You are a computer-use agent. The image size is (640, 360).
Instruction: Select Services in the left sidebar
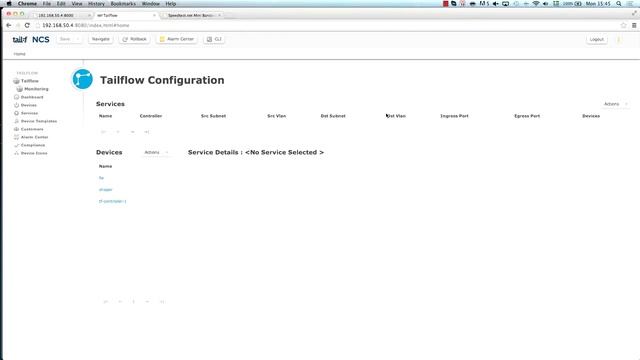pyautogui.click(x=29, y=113)
